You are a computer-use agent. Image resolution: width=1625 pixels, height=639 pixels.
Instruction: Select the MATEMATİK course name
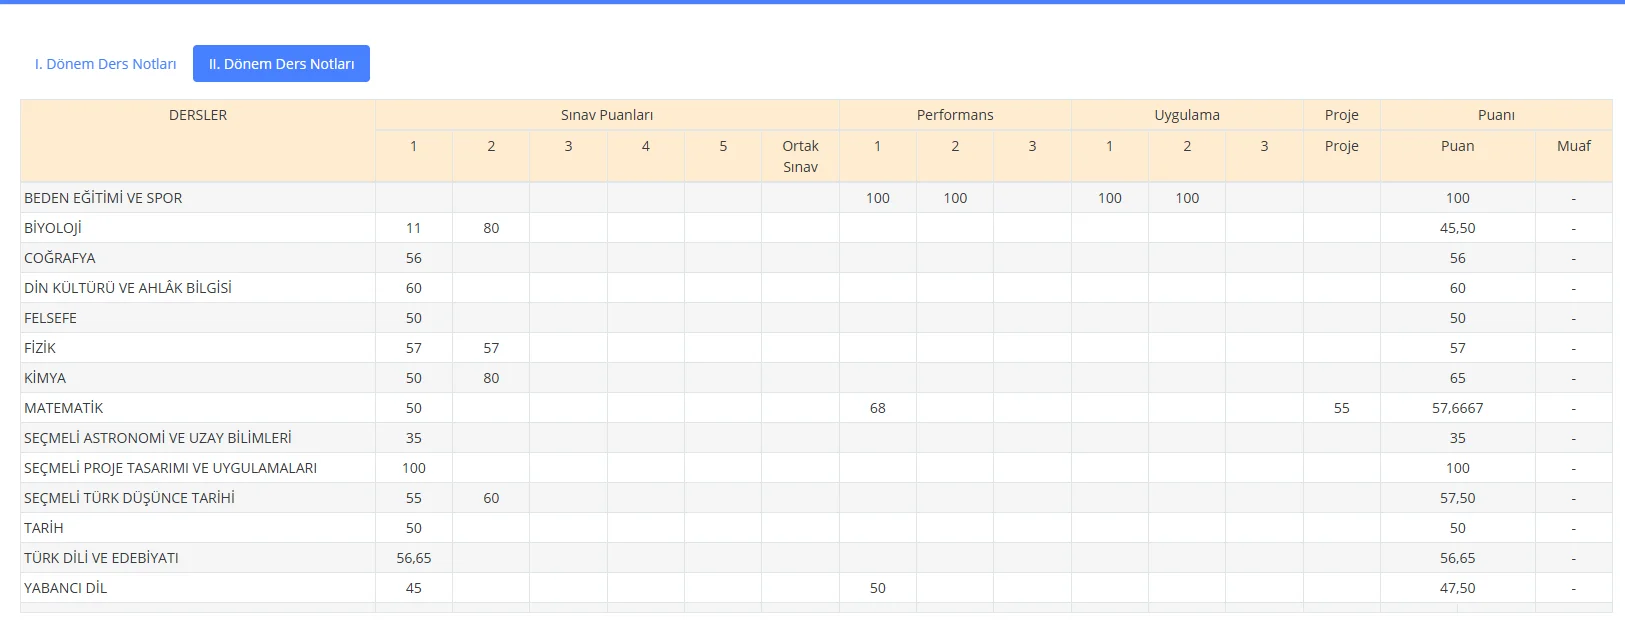pos(64,408)
